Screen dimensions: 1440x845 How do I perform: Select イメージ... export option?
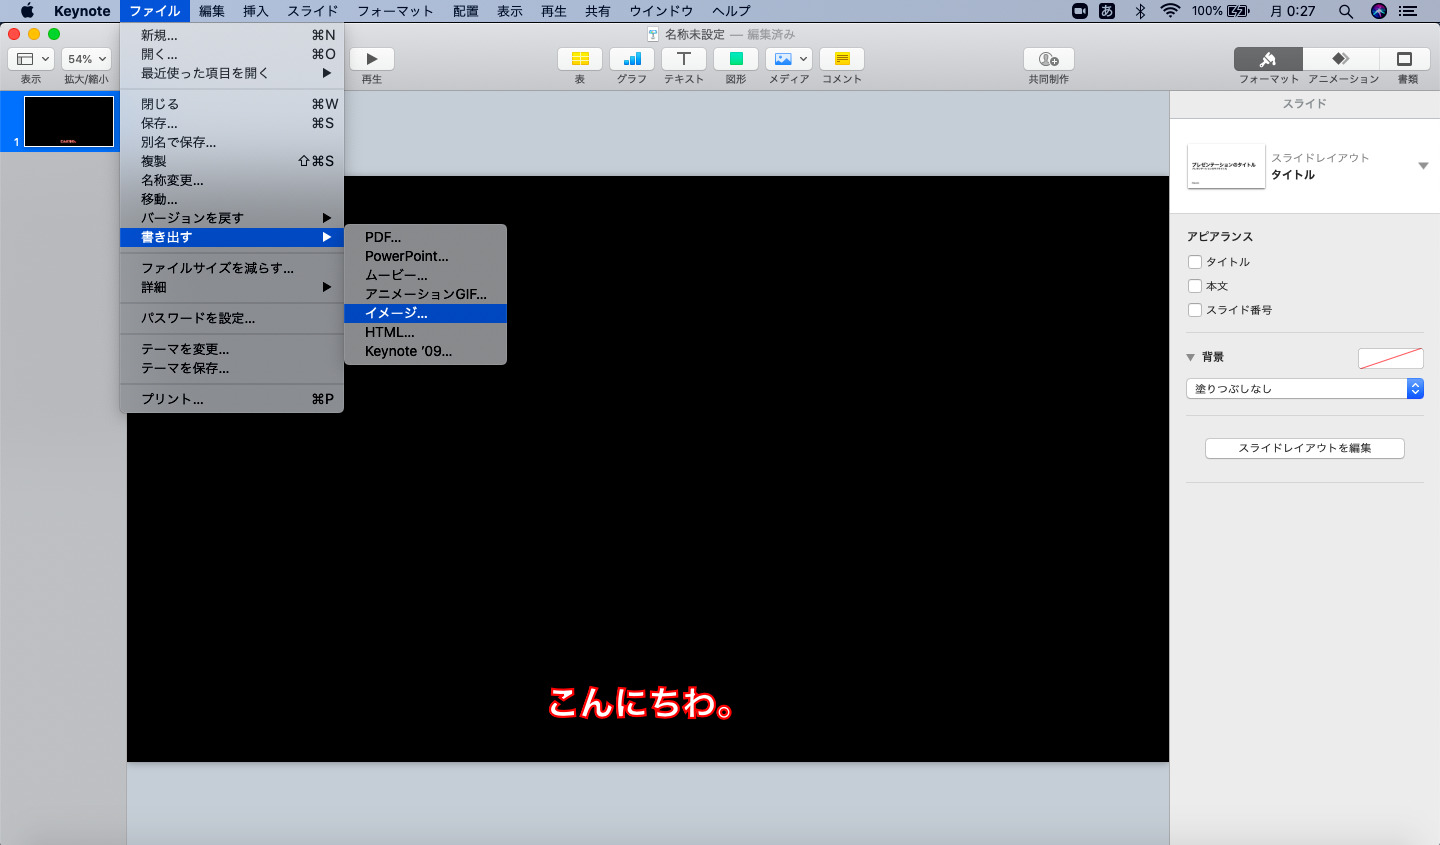[x=426, y=313]
